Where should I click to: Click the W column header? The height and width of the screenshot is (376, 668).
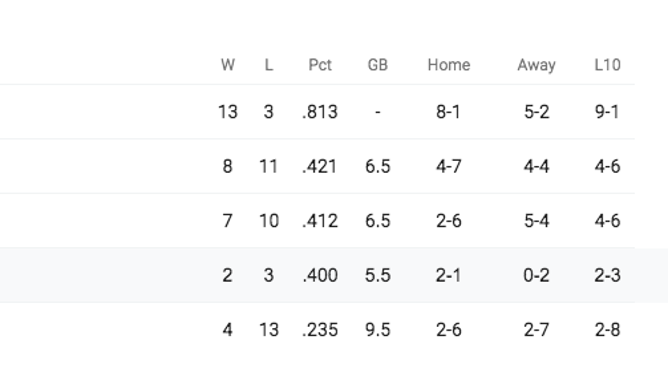tap(227, 65)
